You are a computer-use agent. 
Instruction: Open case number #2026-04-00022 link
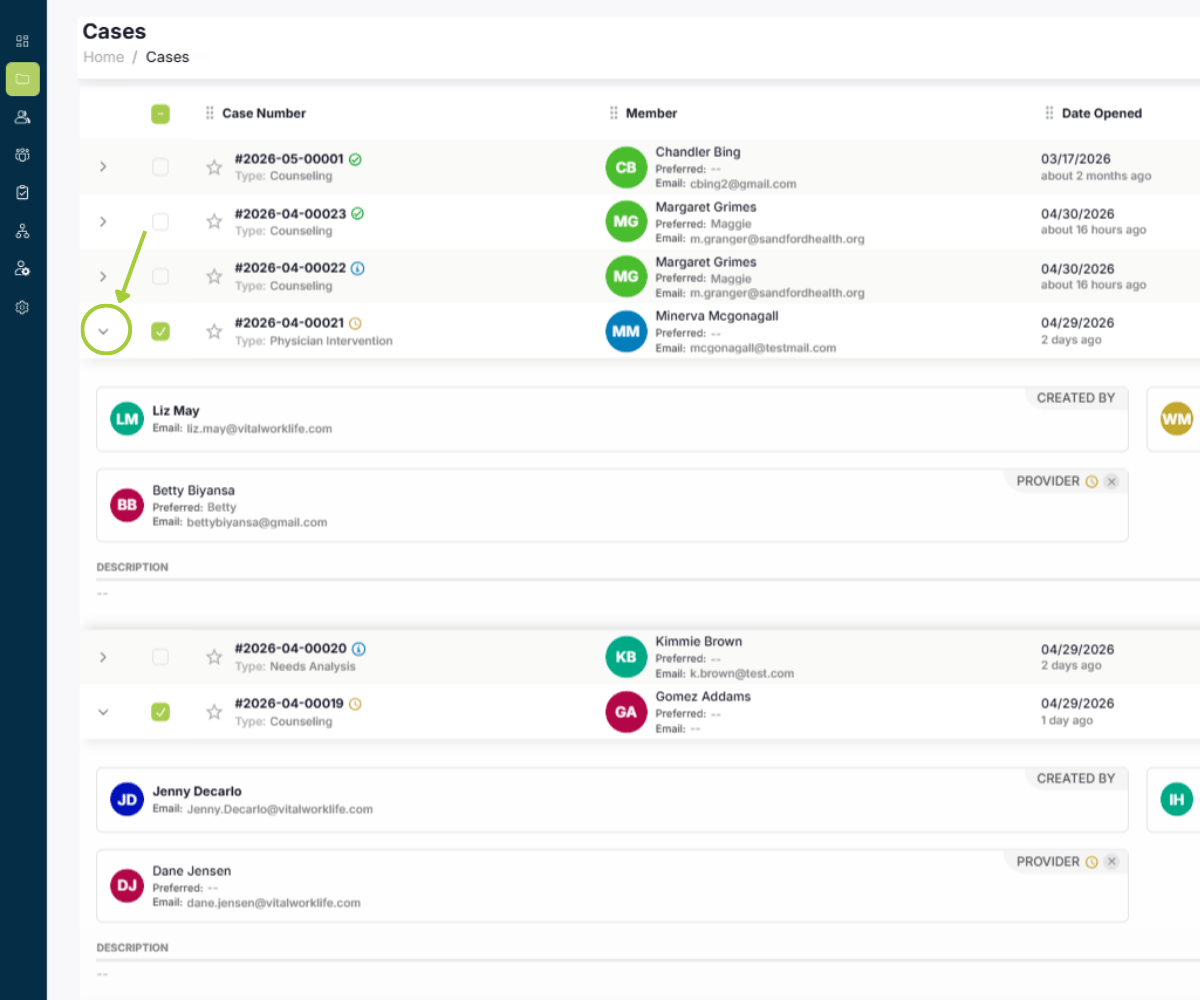click(290, 268)
